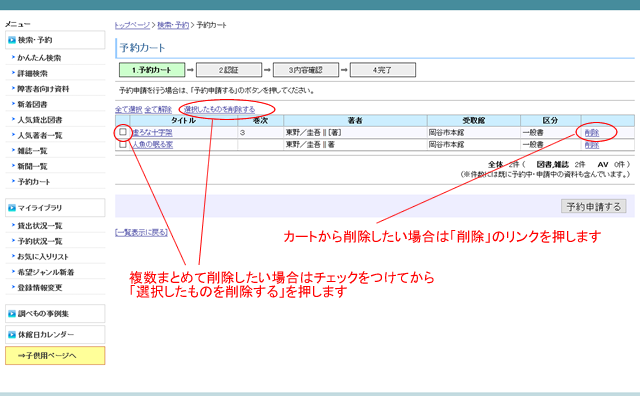Tick the 人魚の眠る家 row checkbox
640x396 pixels.
tap(123, 144)
